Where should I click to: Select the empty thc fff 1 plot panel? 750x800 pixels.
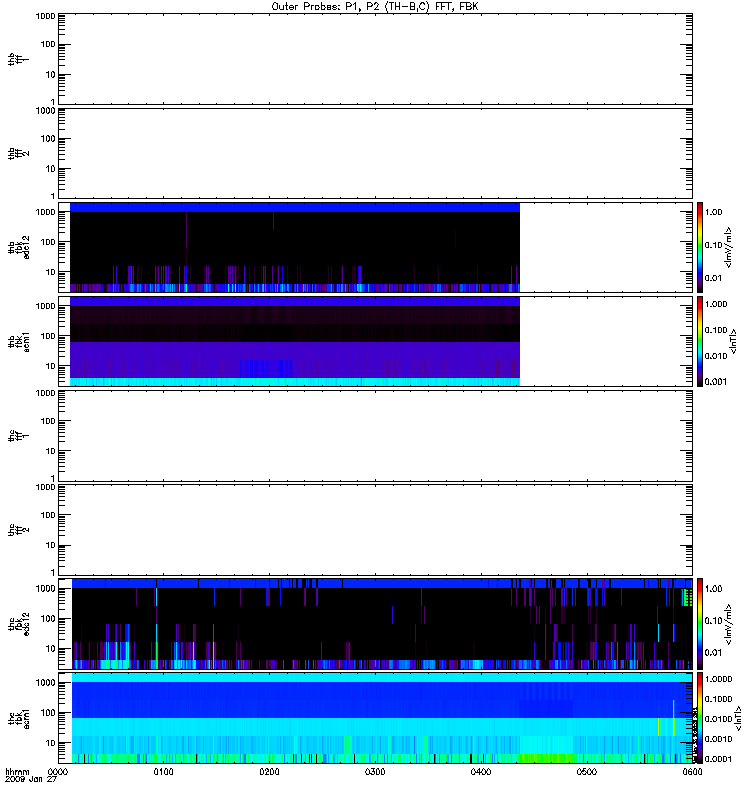coord(376,435)
